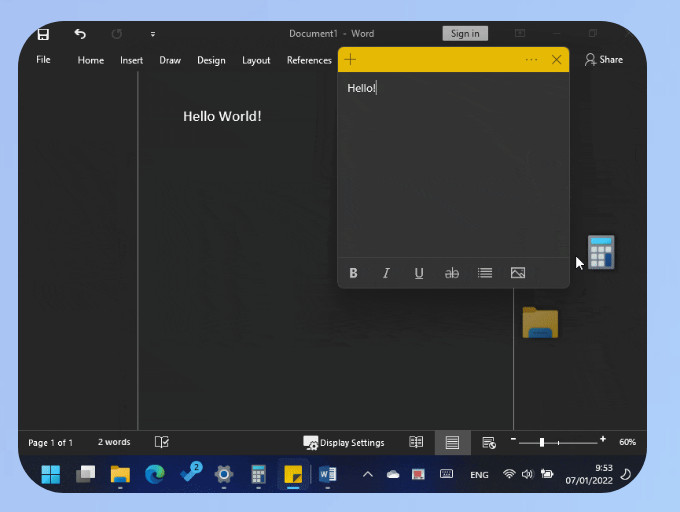The image size is (680, 512).
Task: Click the zoom out minus button
Action: click(513, 439)
